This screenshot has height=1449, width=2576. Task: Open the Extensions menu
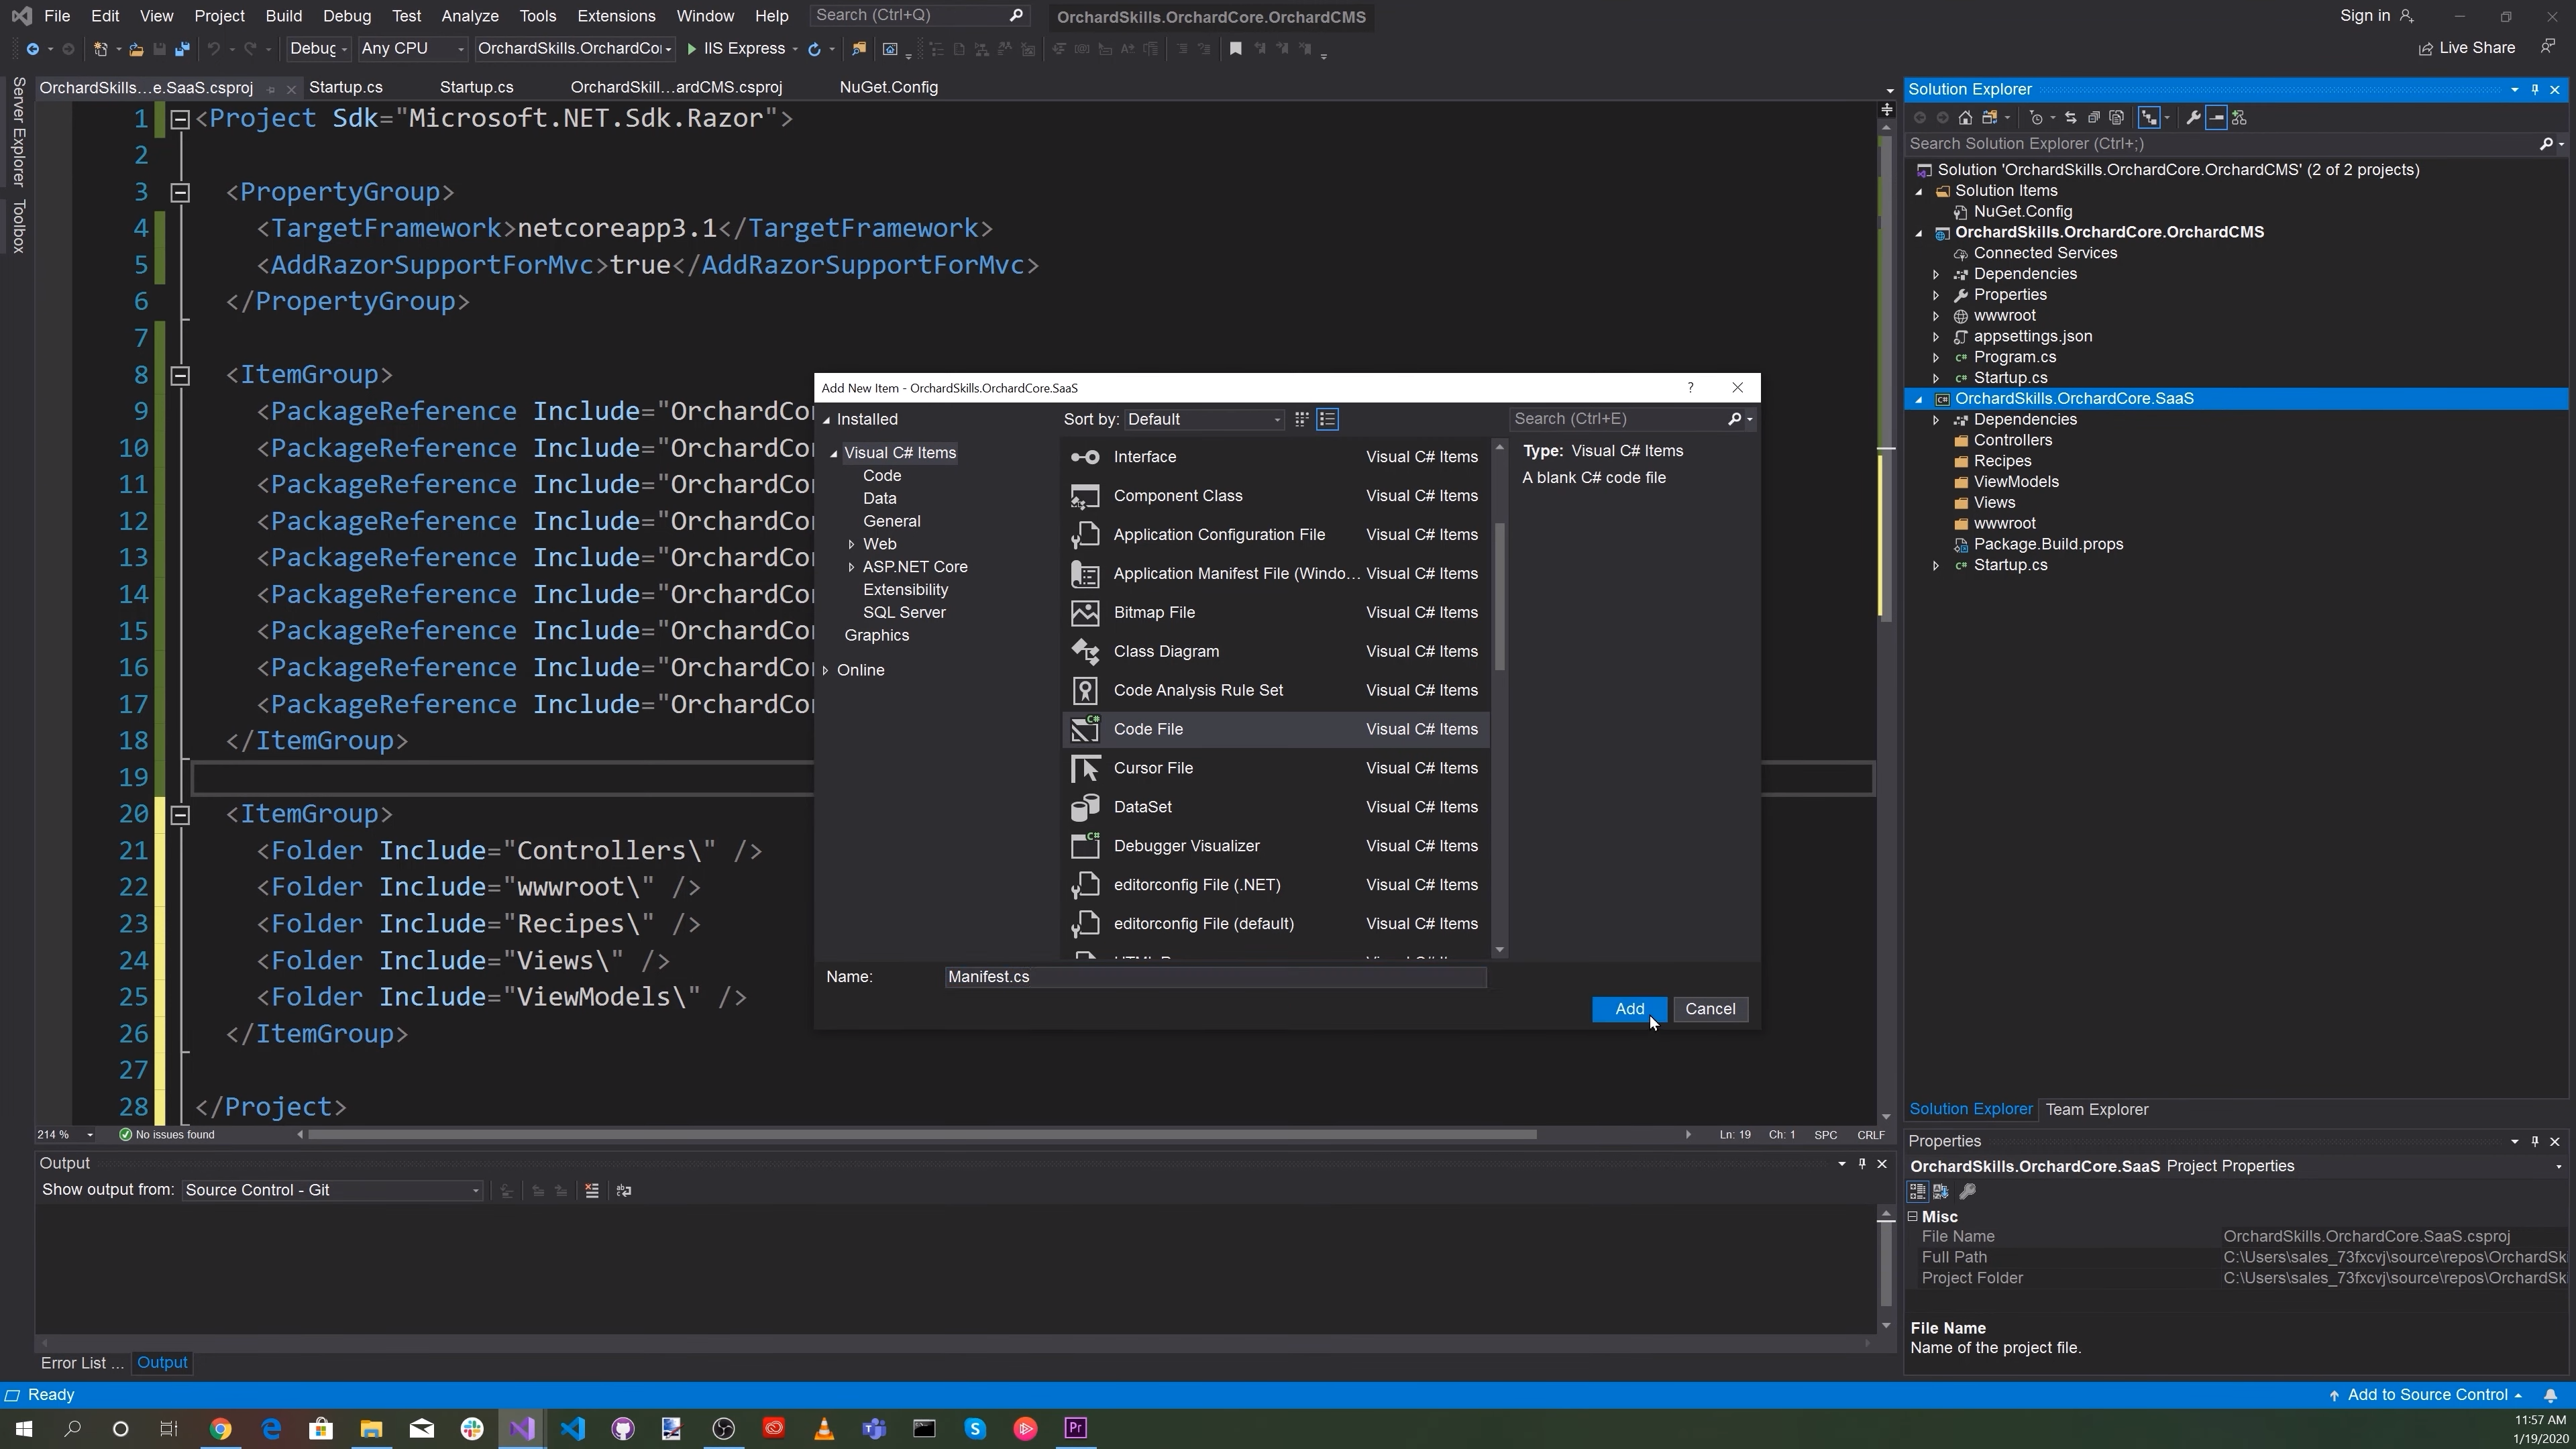(x=616, y=16)
